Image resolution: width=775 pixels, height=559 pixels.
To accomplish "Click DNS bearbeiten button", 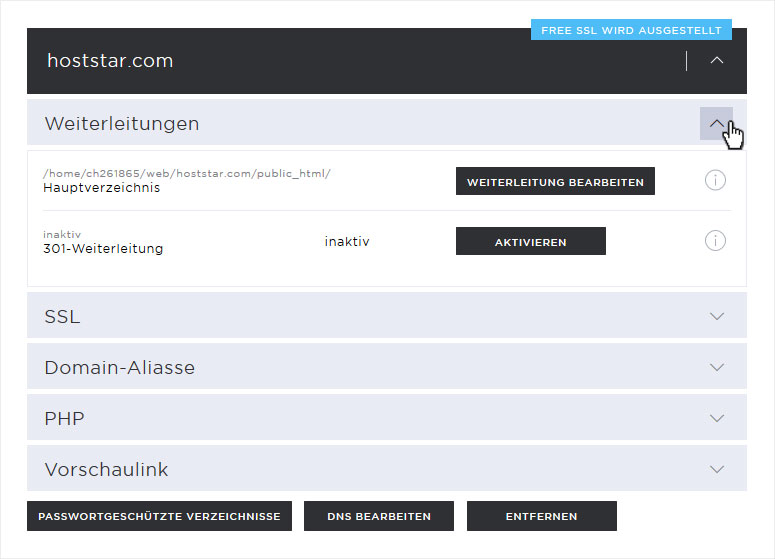I will pos(379,516).
